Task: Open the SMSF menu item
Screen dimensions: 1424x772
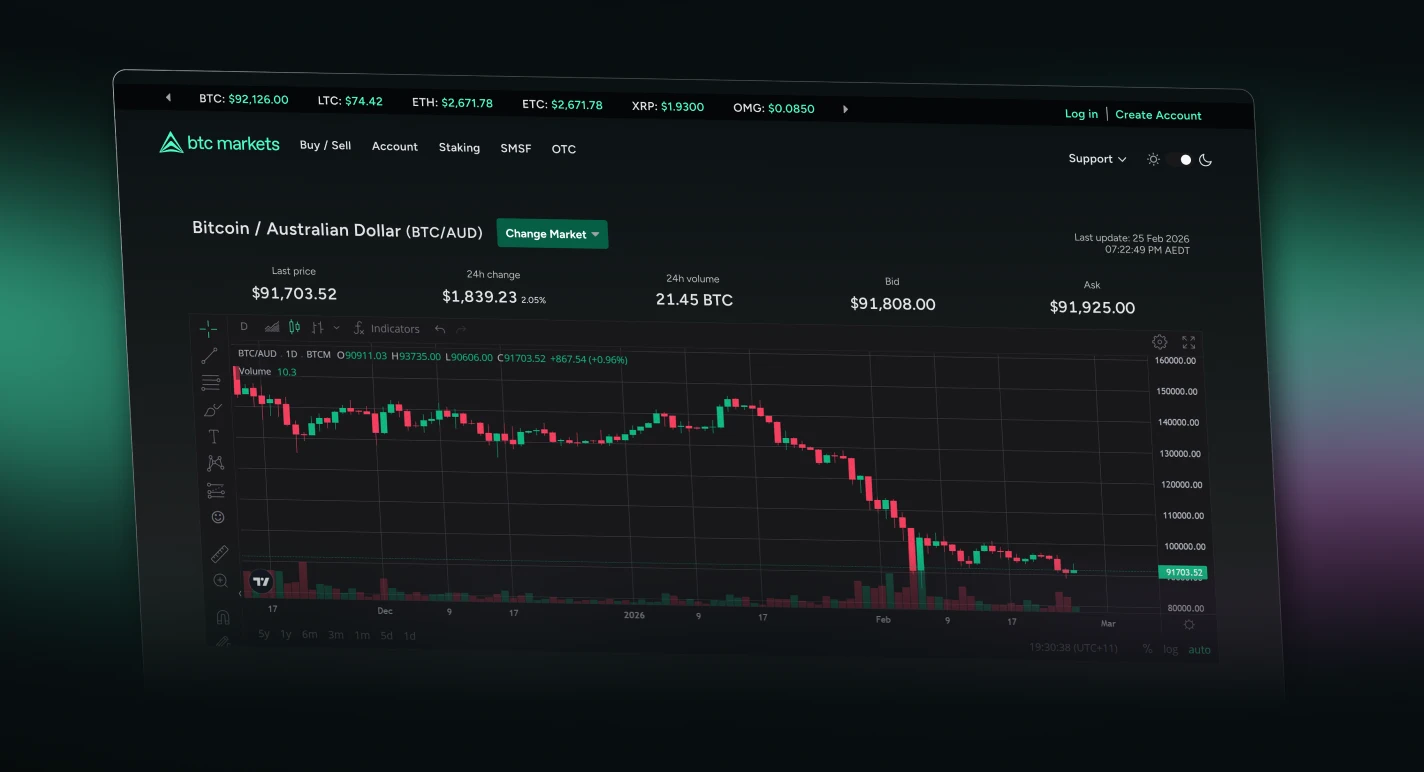Action: coord(516,148)
